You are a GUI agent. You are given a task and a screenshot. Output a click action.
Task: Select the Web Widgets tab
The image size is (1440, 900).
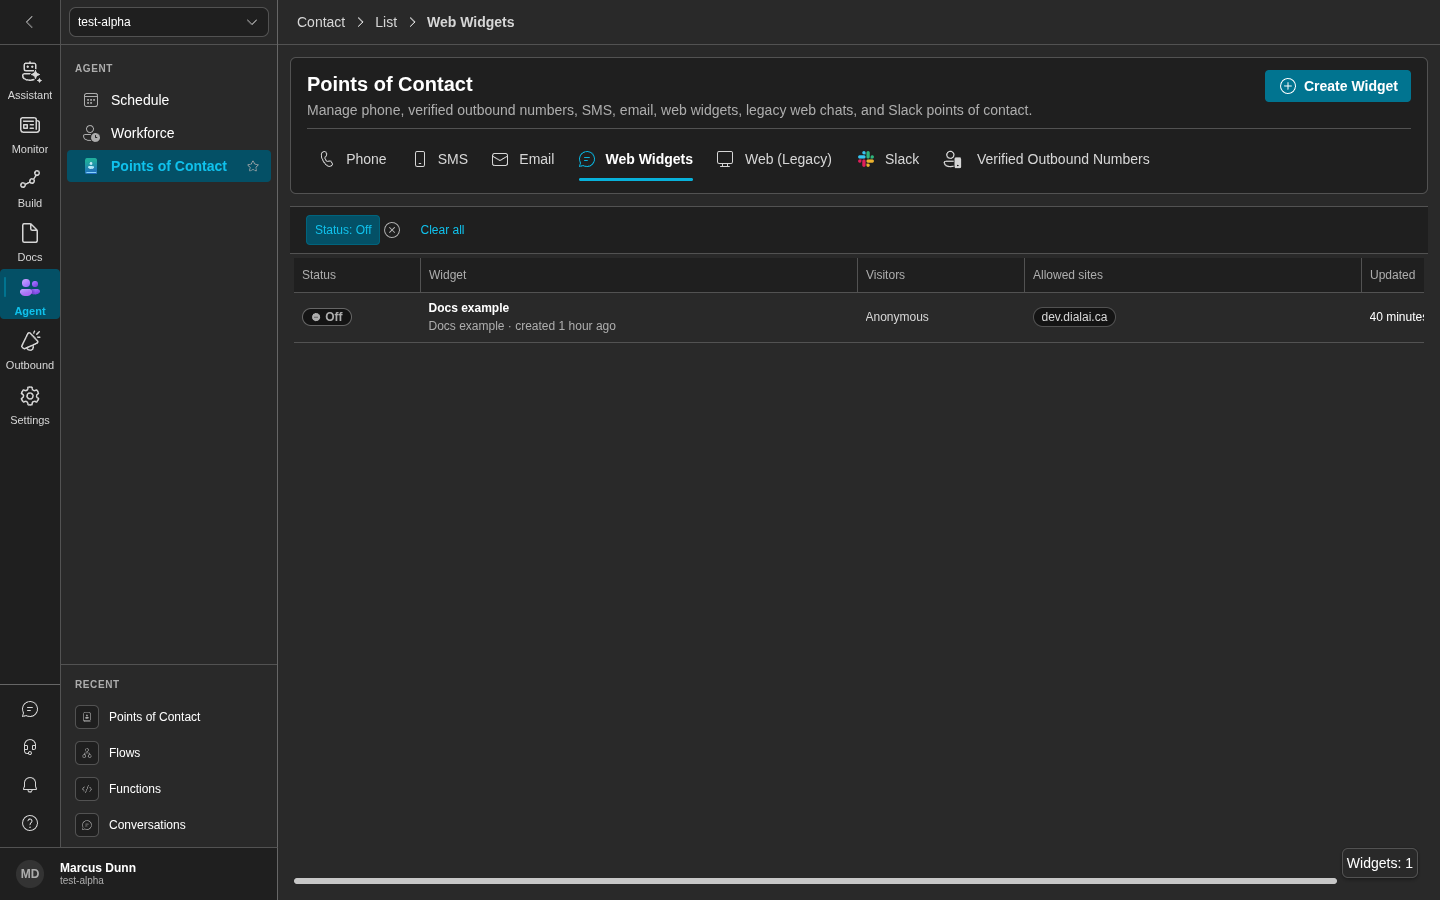(636, 159)
